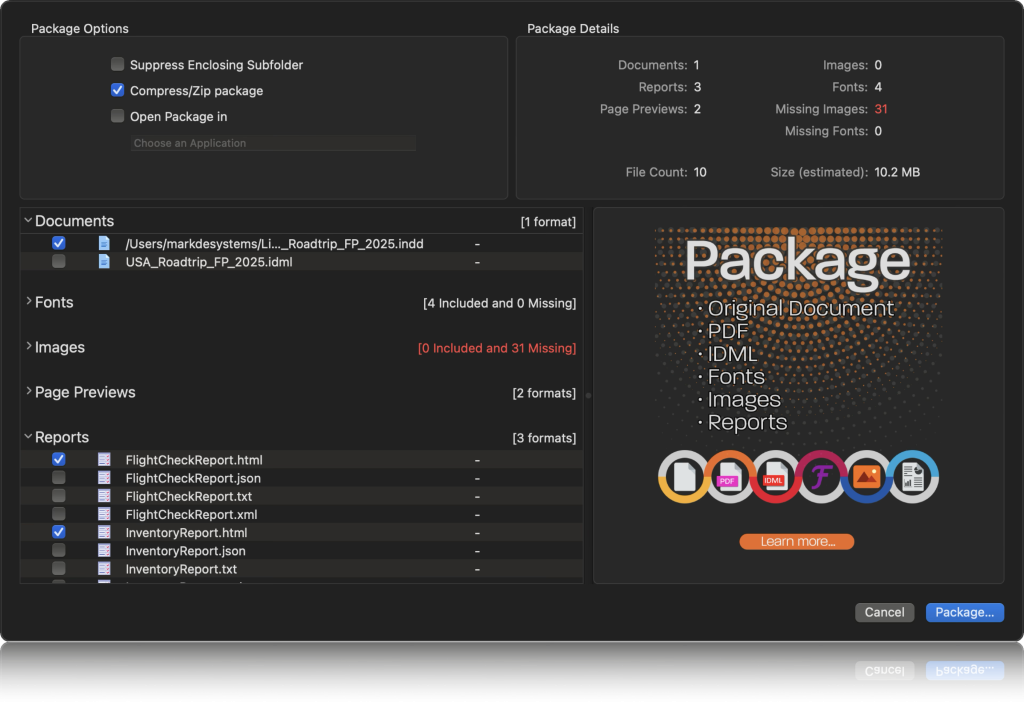Viewport: 1024px width, 706px height.
Task: Click the Package... button
Action: (965, 613)
